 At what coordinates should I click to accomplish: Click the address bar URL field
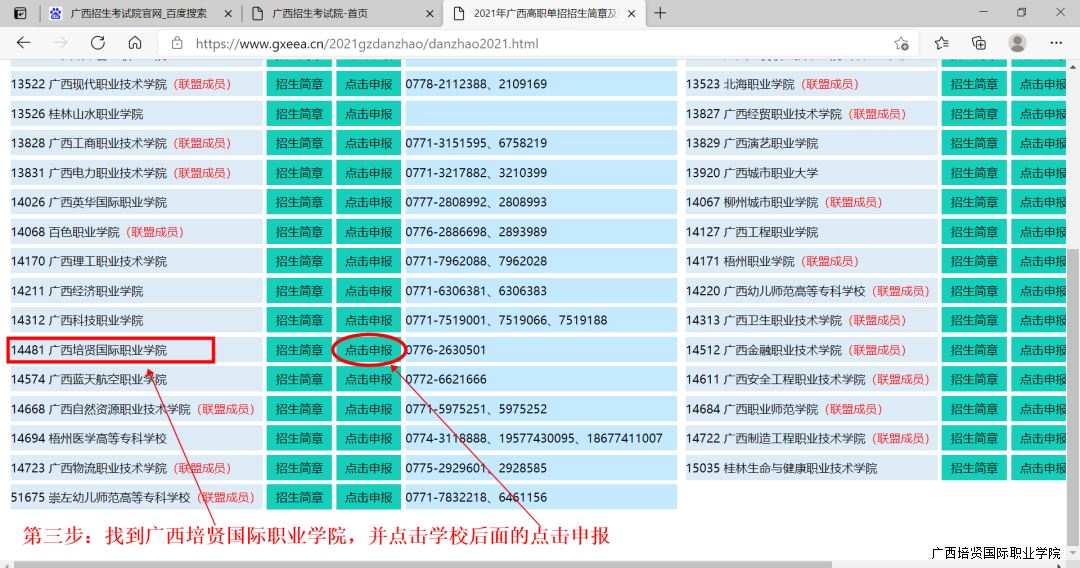tap(530, 44)
